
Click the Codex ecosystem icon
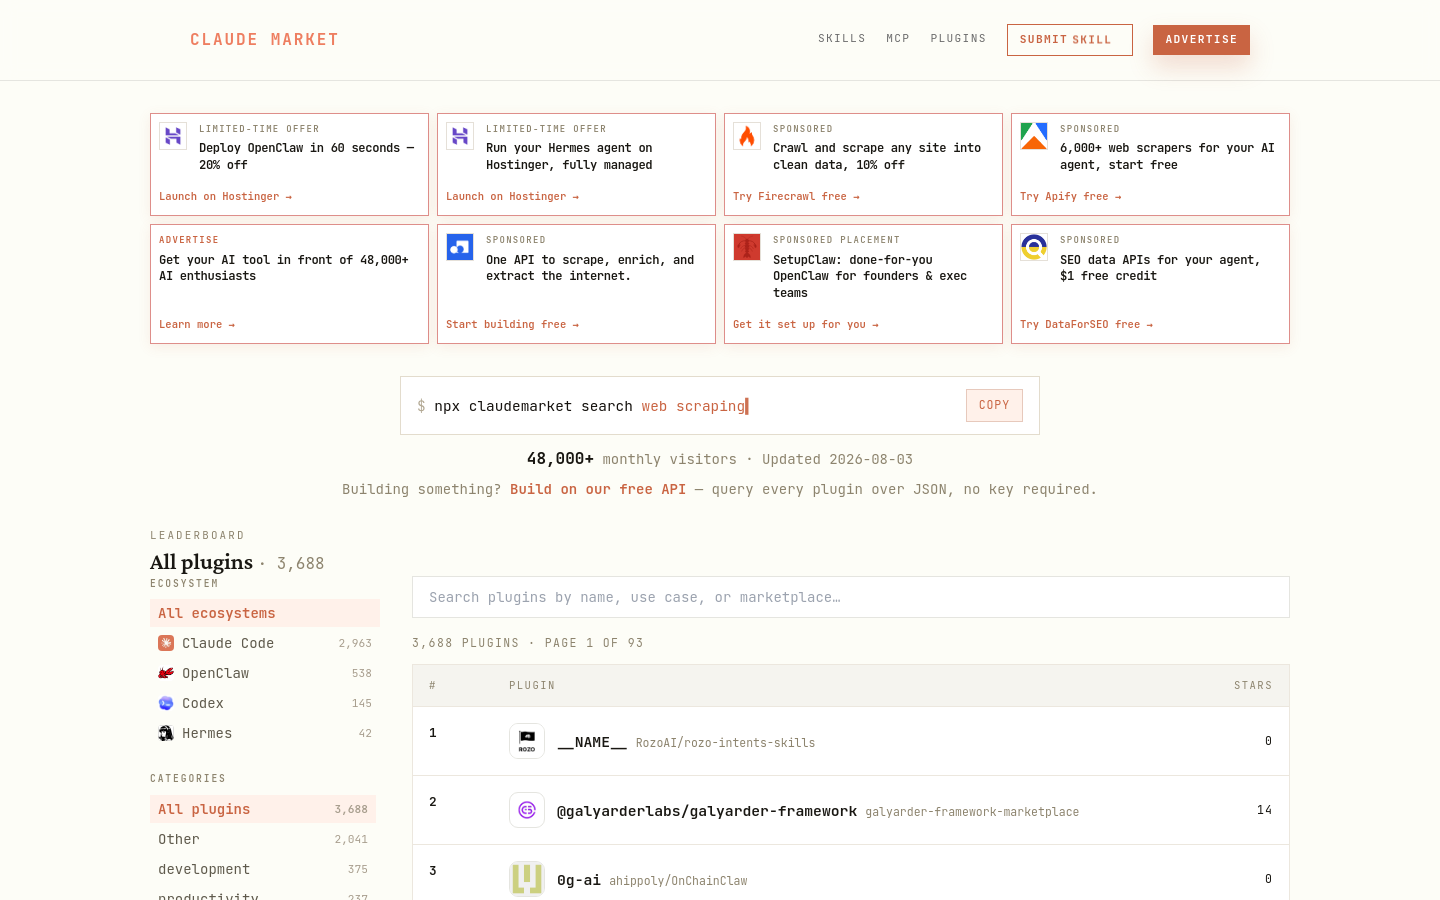166,703
